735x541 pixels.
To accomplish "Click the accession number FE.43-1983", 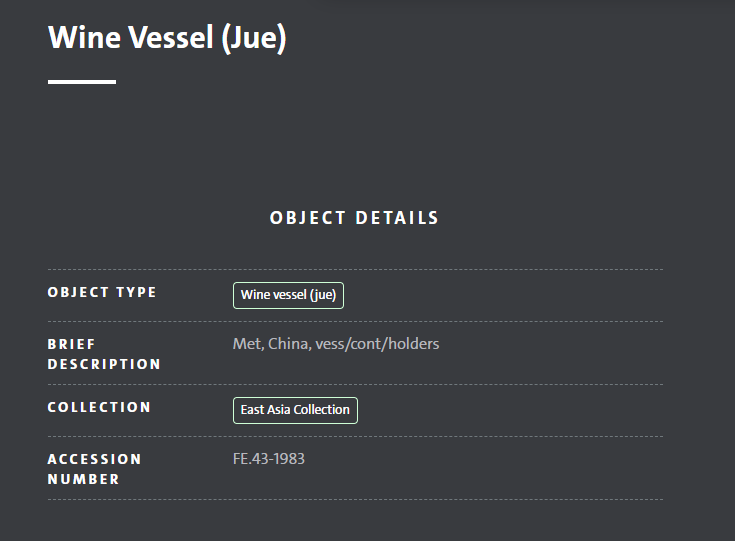I will coord(269,458).
